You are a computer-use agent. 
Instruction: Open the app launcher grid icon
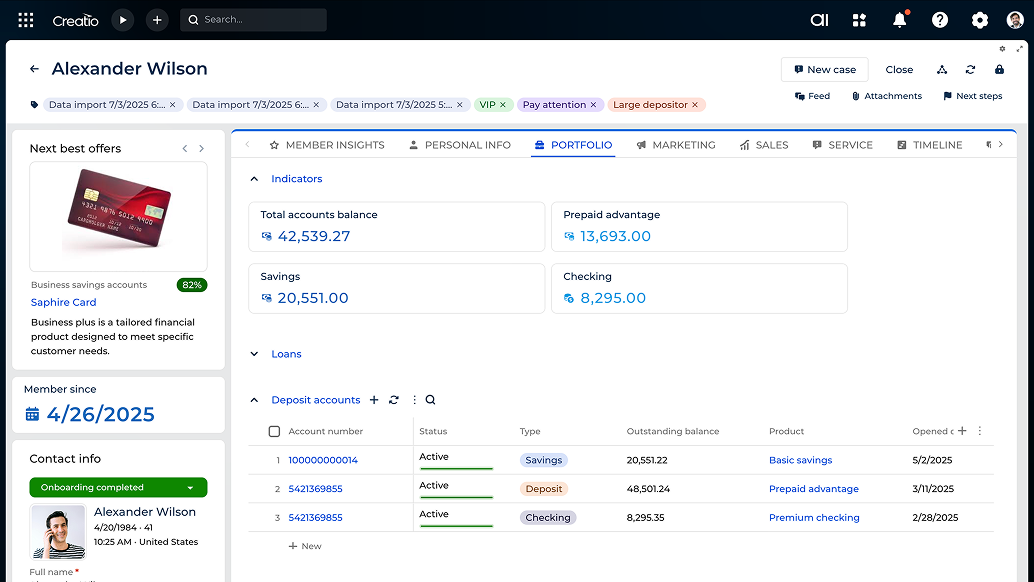click(x=26, y=20)
